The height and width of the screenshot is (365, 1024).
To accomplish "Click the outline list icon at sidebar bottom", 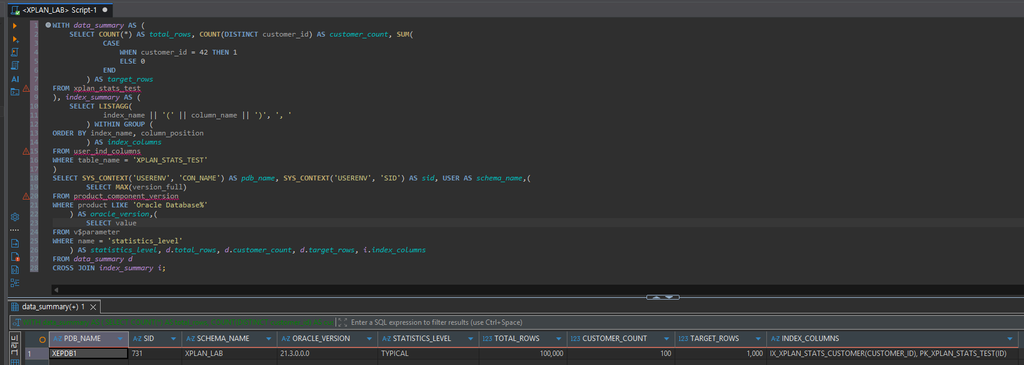I will coord(15,282).
